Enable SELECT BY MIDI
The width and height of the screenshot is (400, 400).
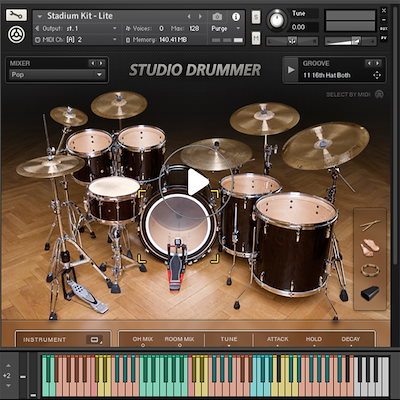[354, 95]
